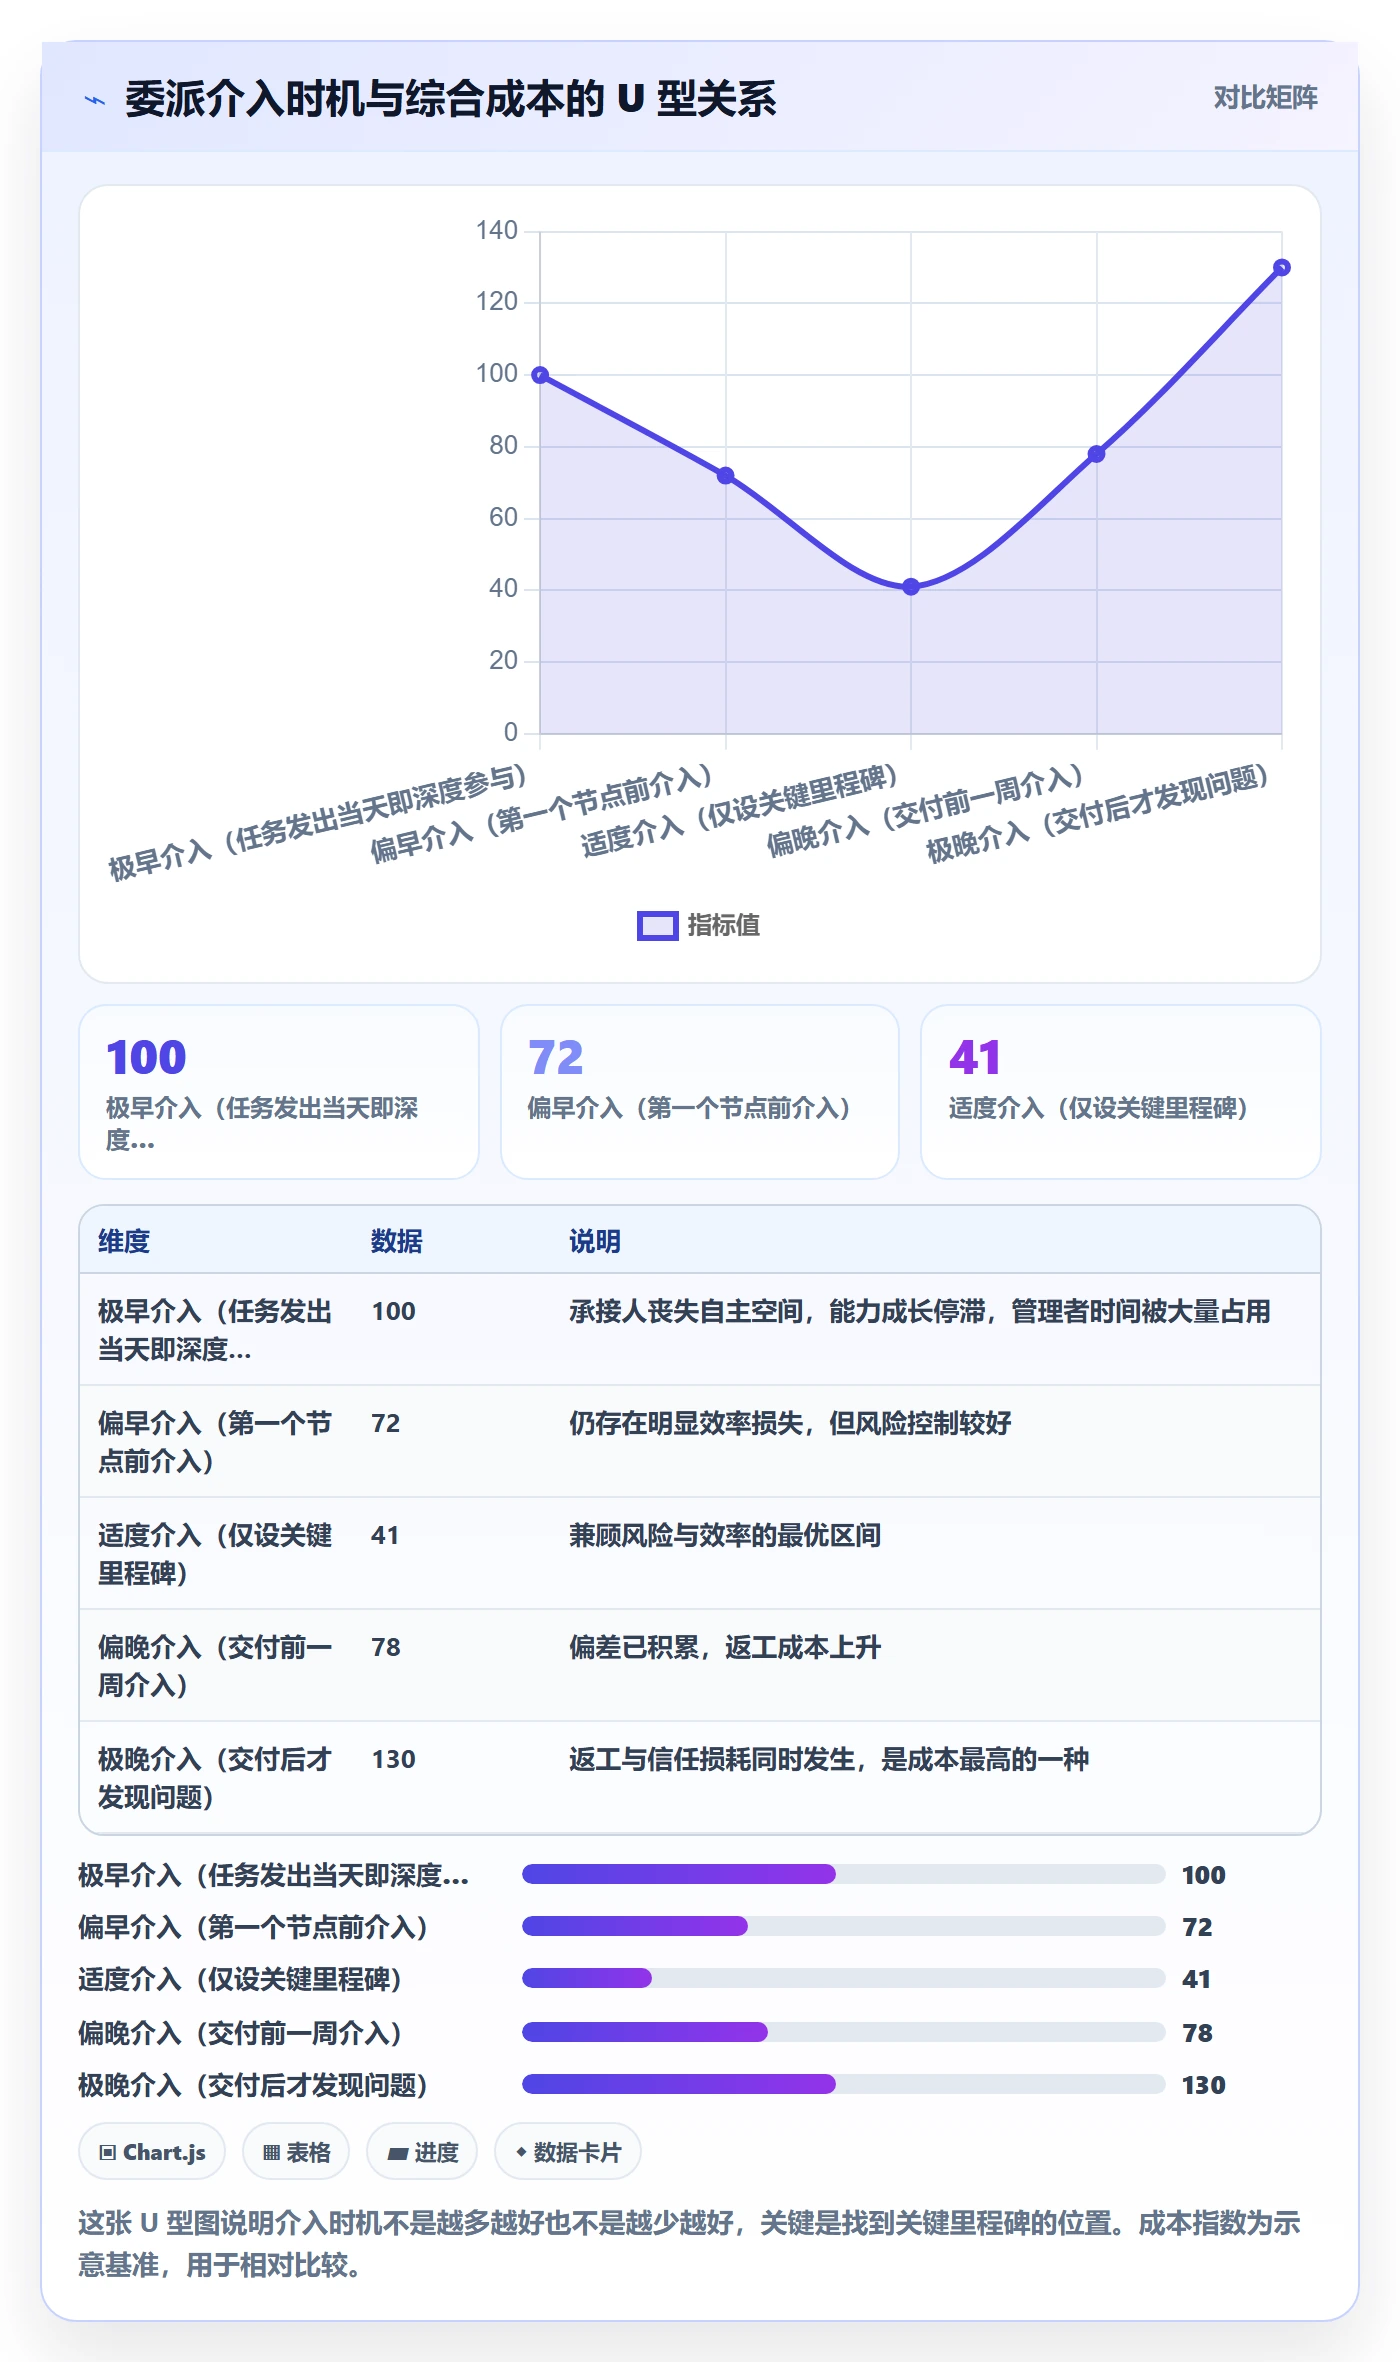1400x2362 pixels.
Task: Click progress bar for 偏早介入 row
Action: click(x=844, y=1926)
